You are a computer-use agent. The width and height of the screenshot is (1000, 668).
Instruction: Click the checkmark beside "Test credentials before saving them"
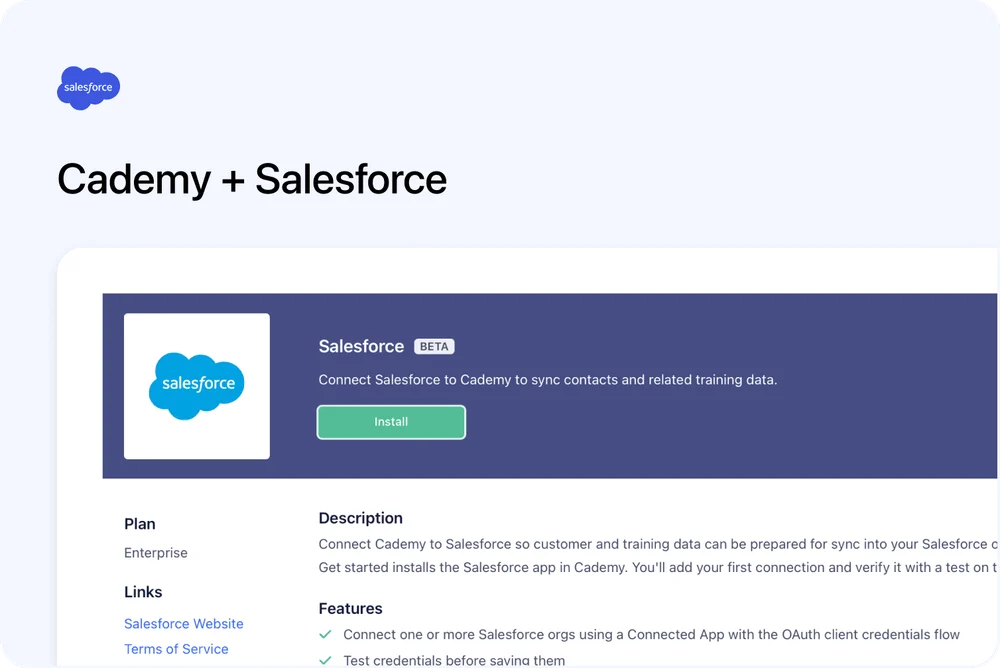click(325, 660)
